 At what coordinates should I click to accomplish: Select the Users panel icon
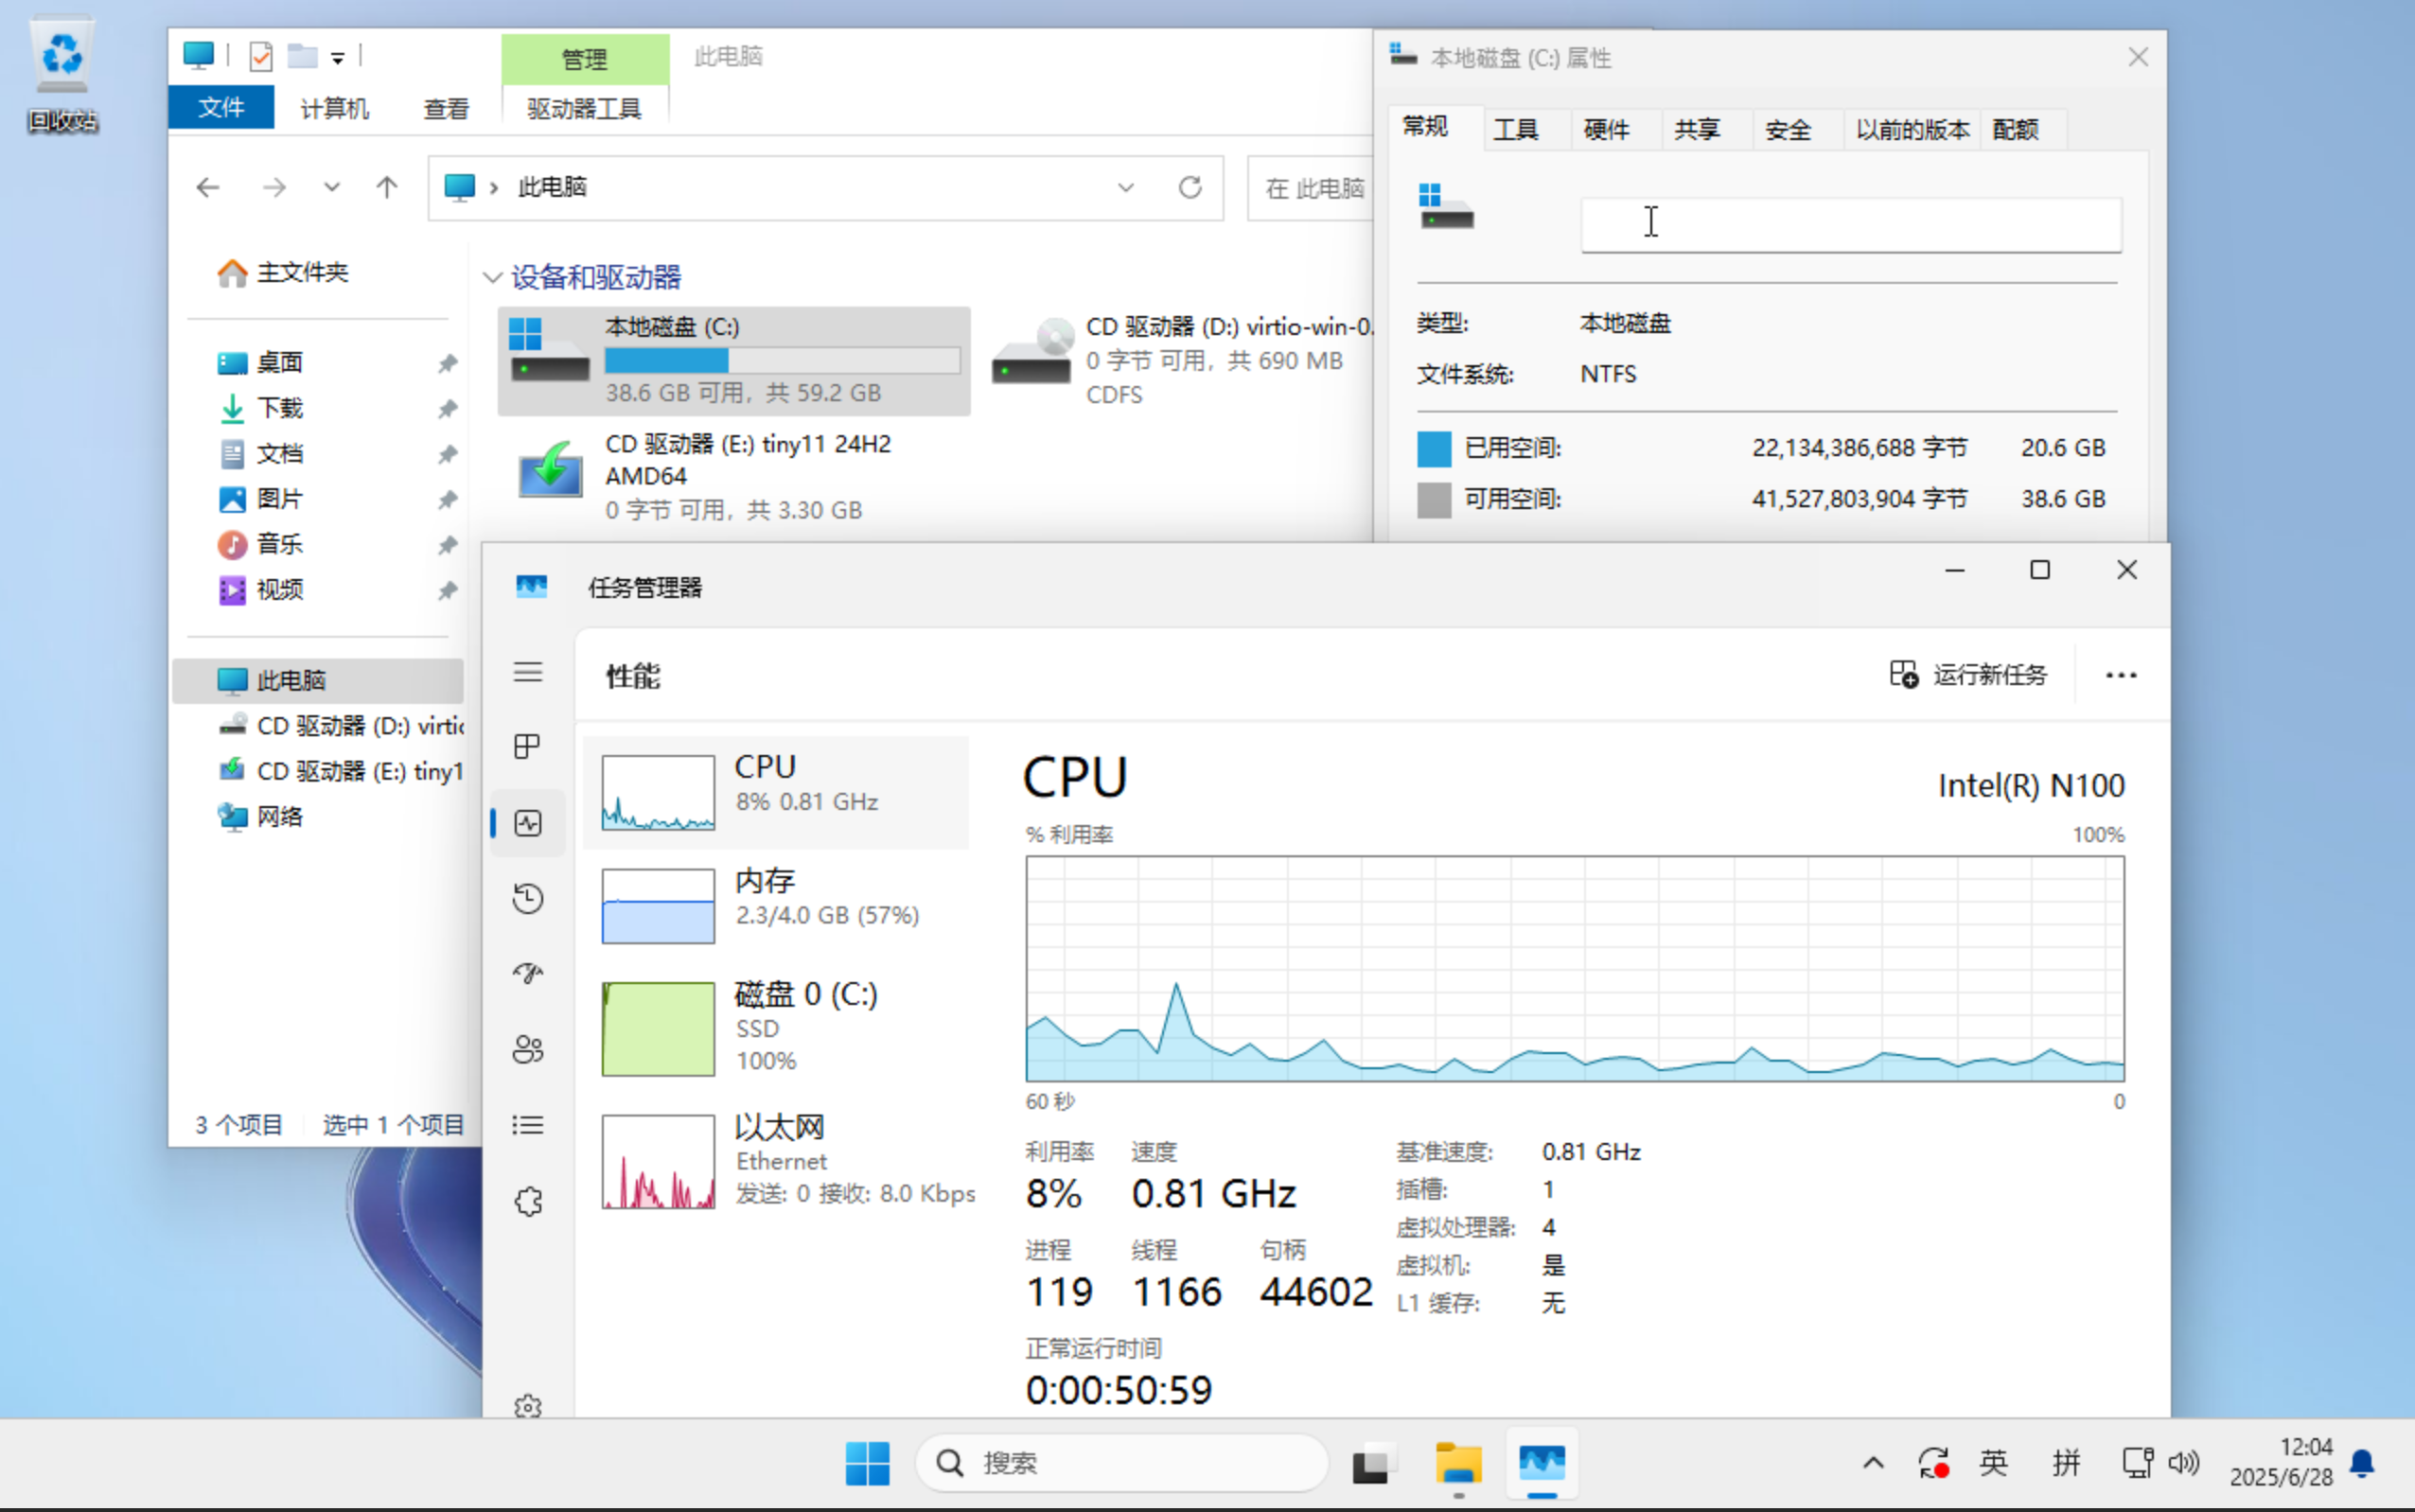point(528,1049)
